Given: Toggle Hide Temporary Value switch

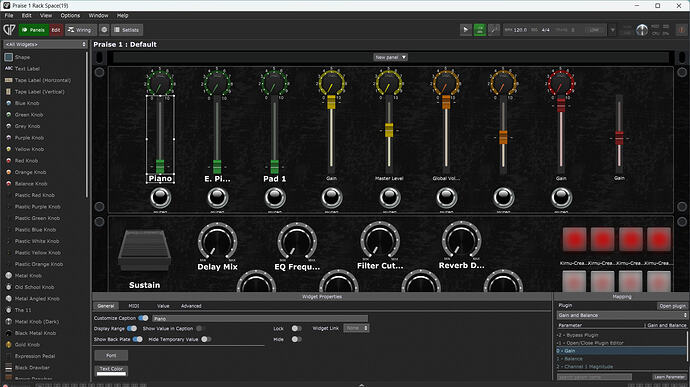Looking at the screenshot, I should click(206, 339).
